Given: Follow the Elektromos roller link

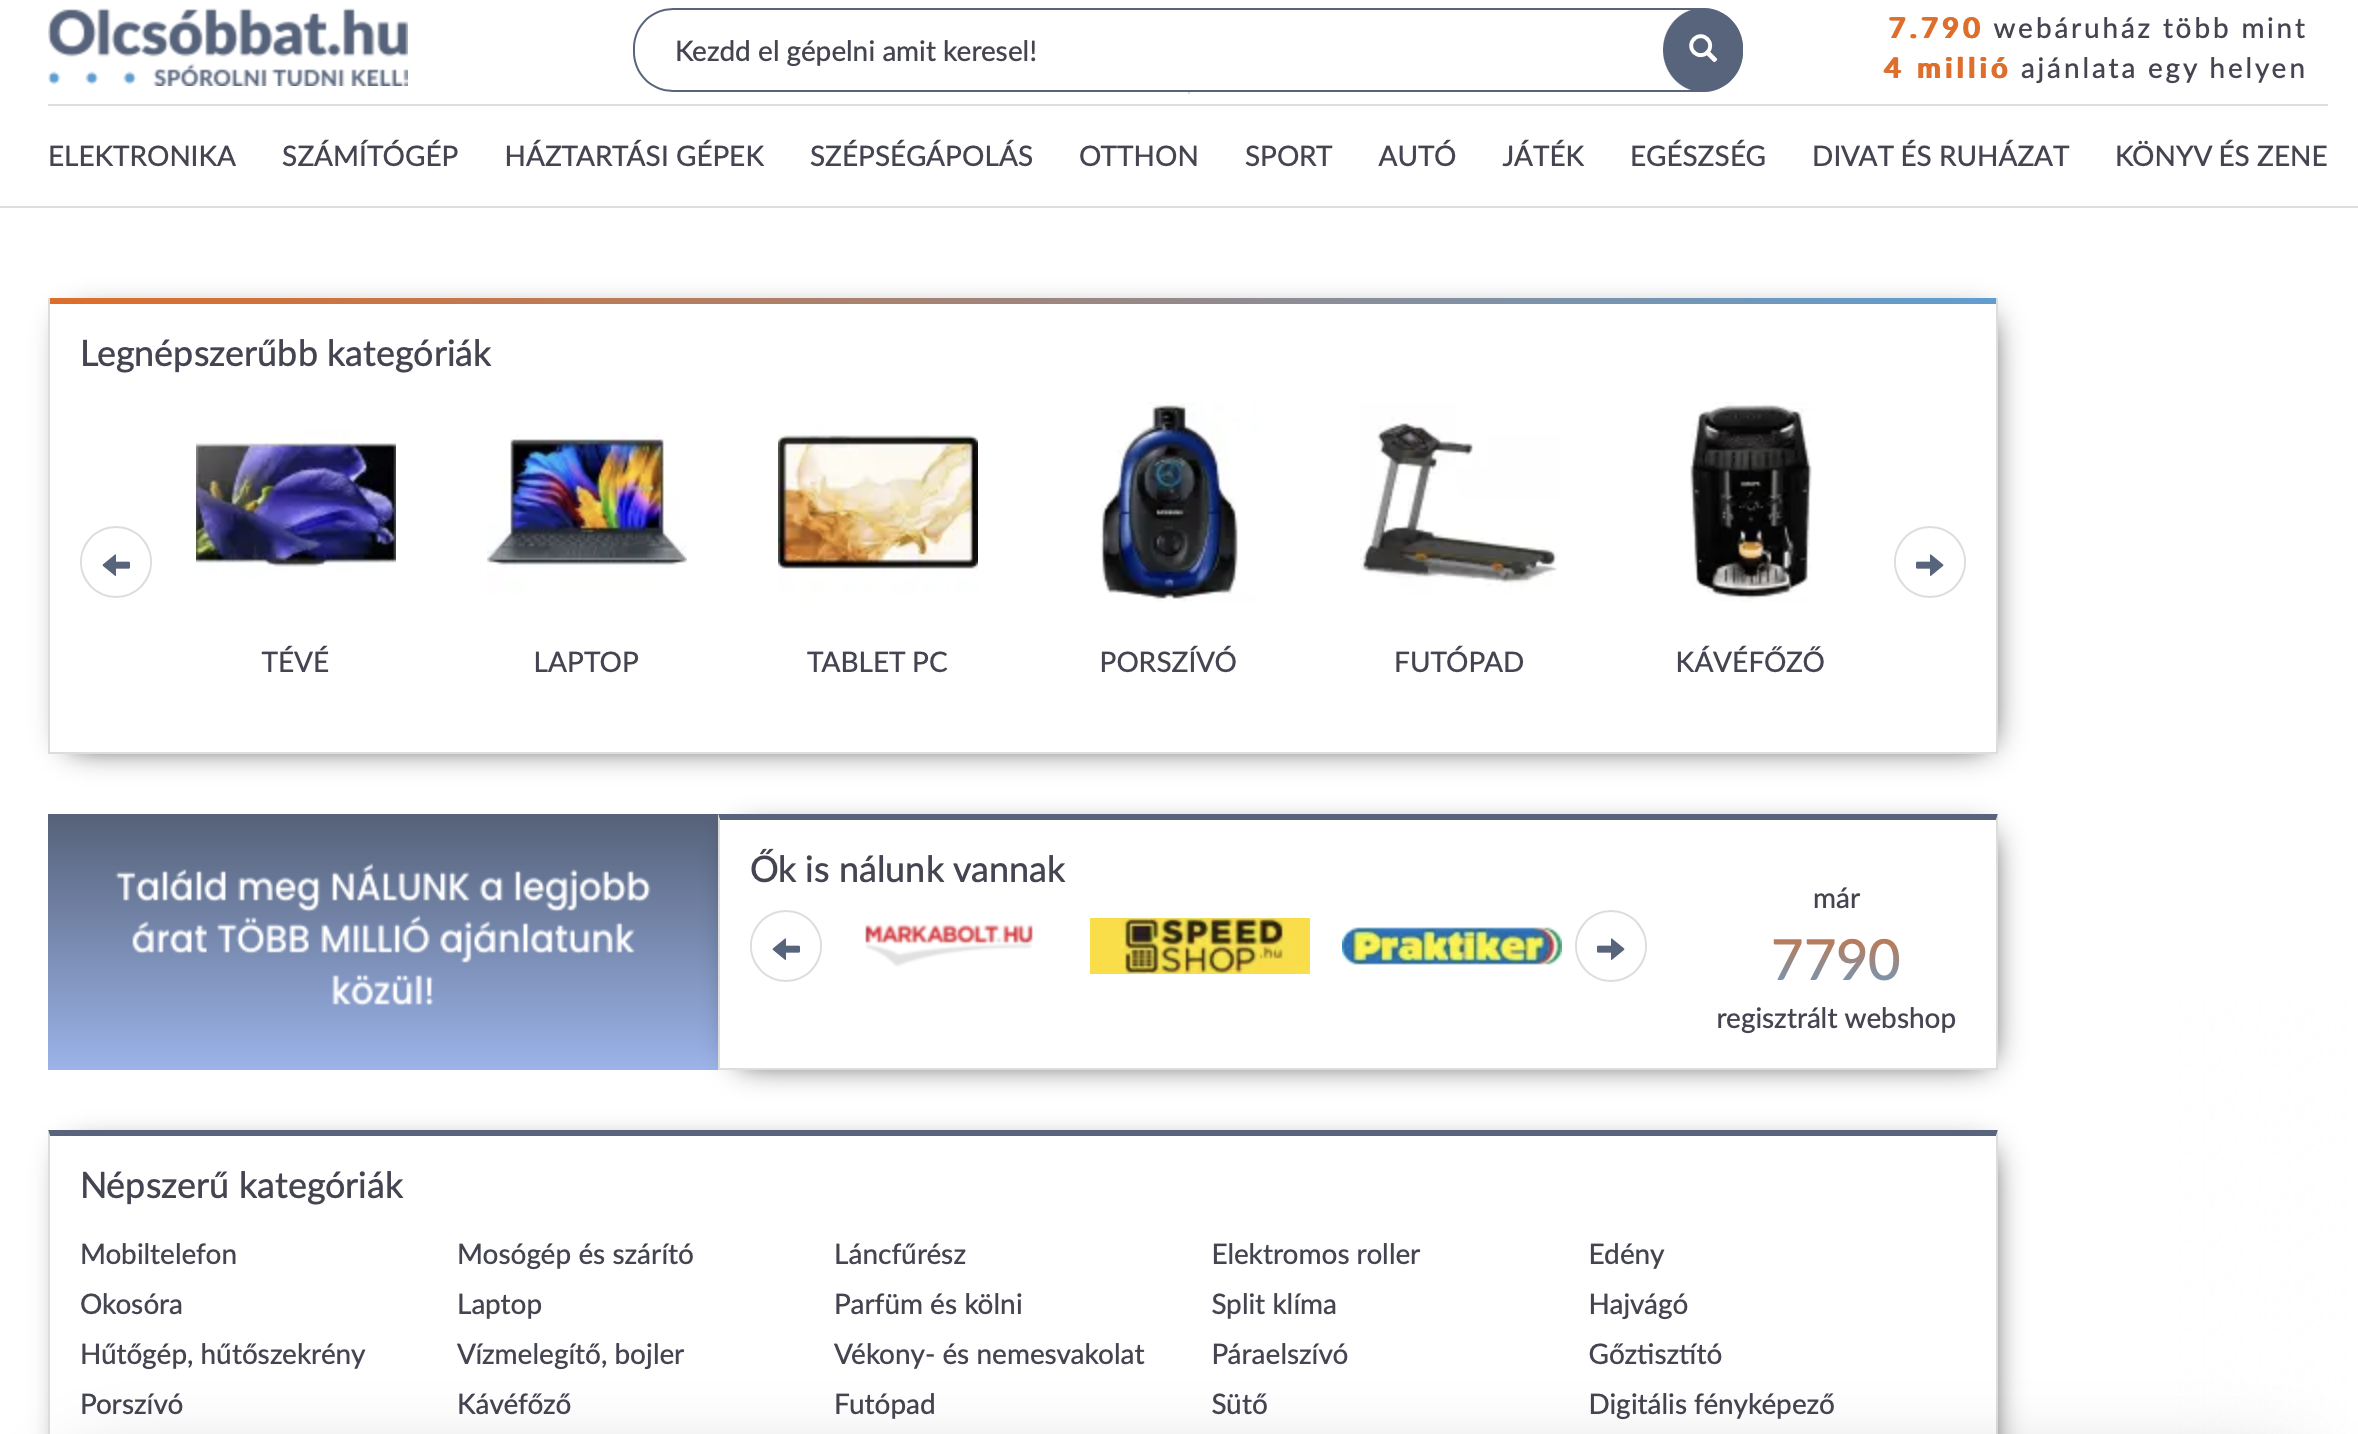Looking at the screenshot, I should 1315,1254.
